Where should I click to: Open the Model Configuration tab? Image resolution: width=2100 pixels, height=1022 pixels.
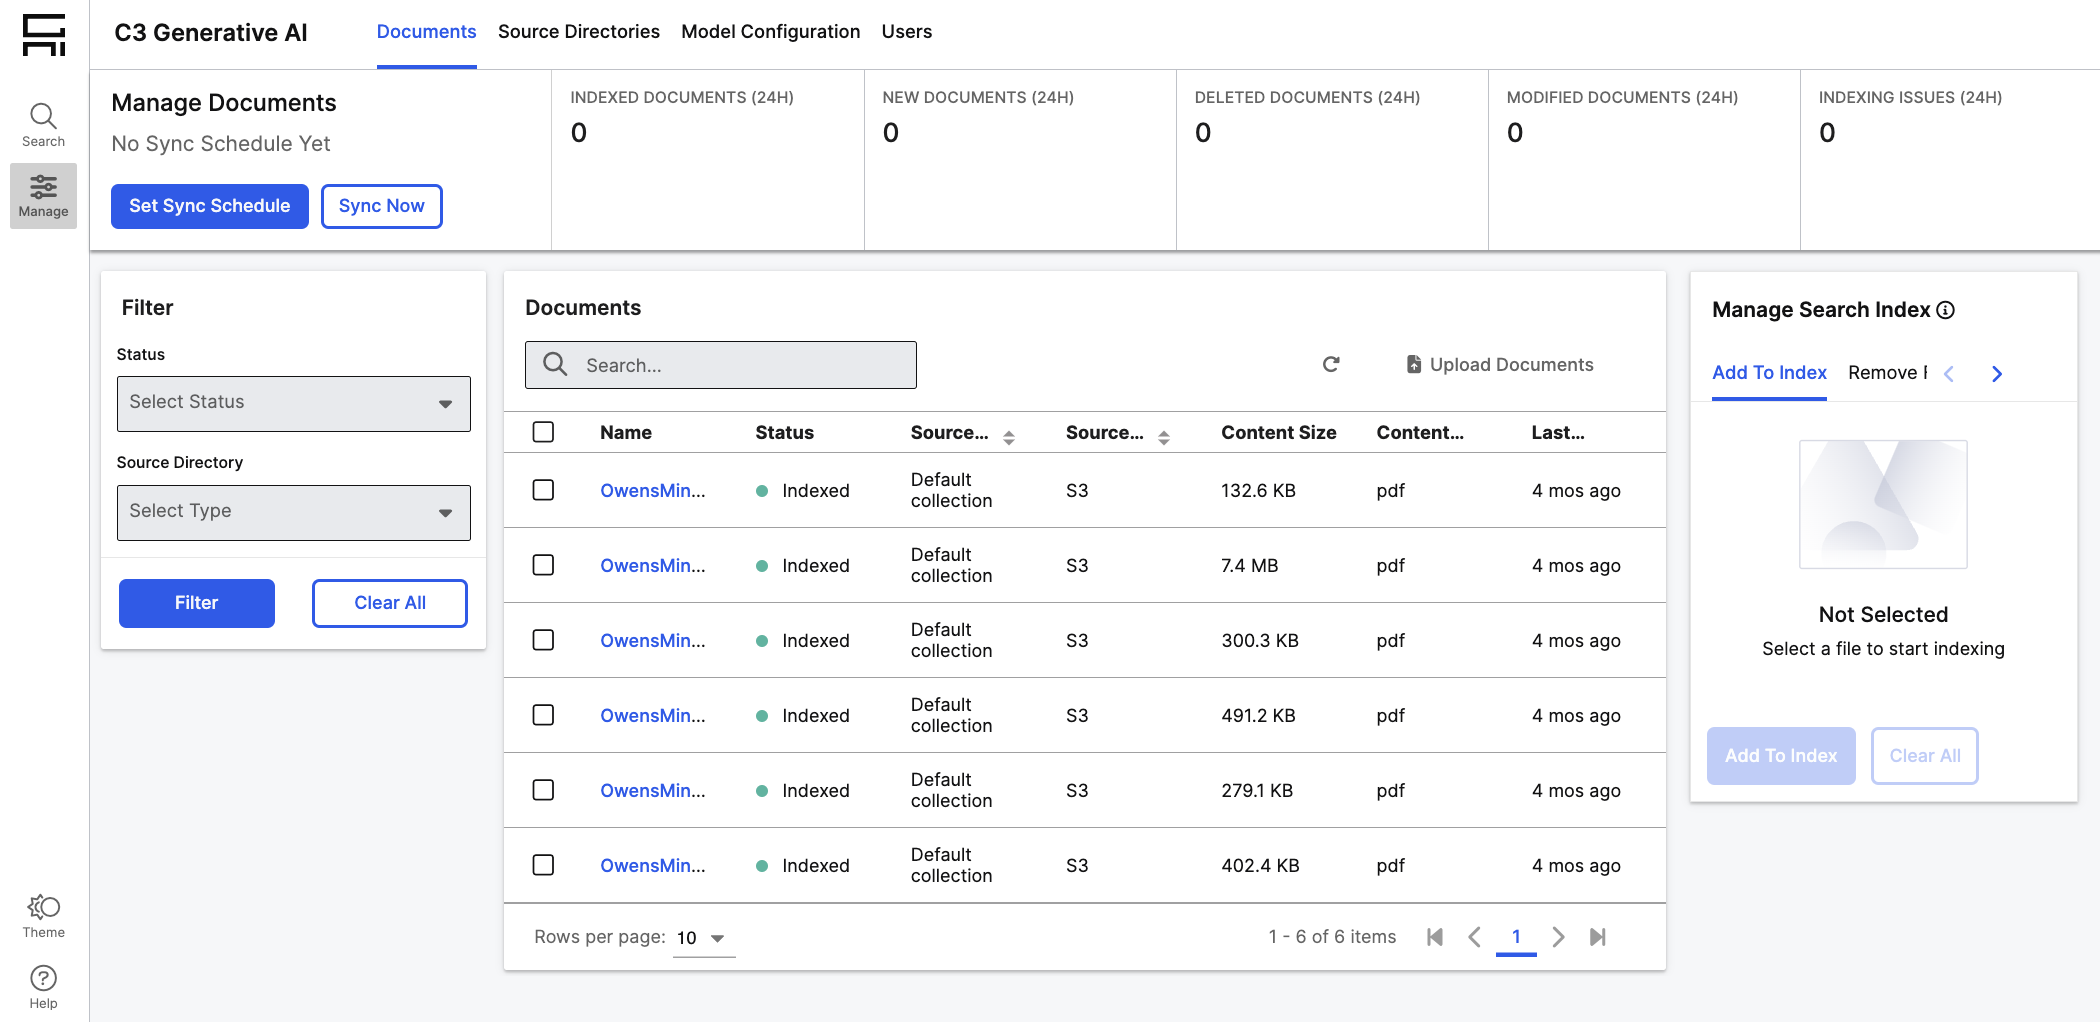pyautogui.click(x=770, y=32)
